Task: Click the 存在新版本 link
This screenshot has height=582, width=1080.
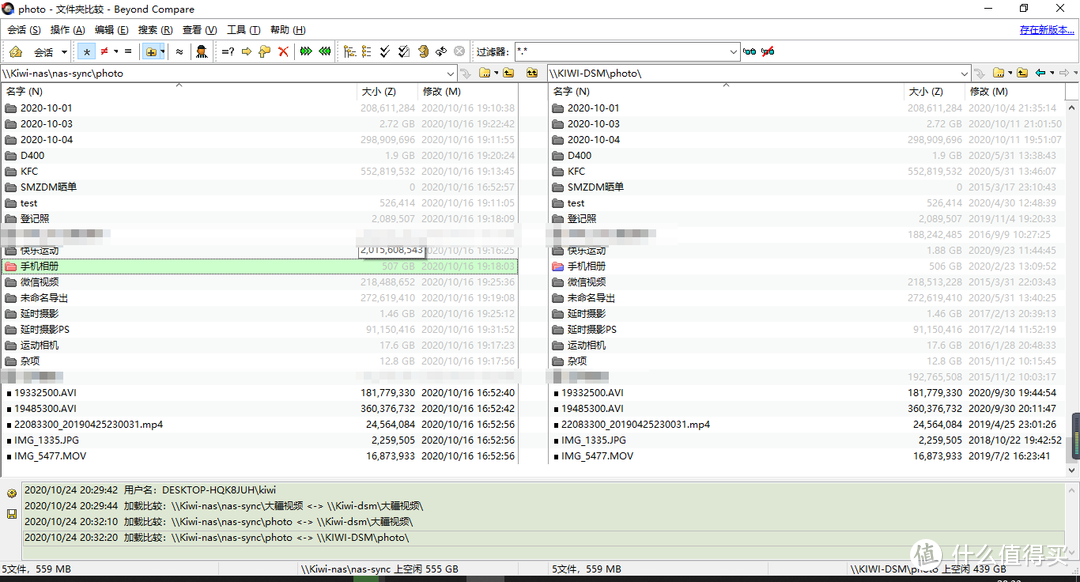Action: (x=1046, y=30)
